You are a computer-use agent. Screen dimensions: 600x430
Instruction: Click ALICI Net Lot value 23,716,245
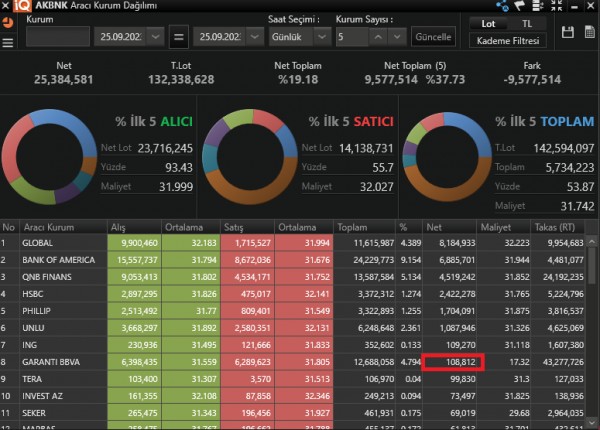[165, 148]
